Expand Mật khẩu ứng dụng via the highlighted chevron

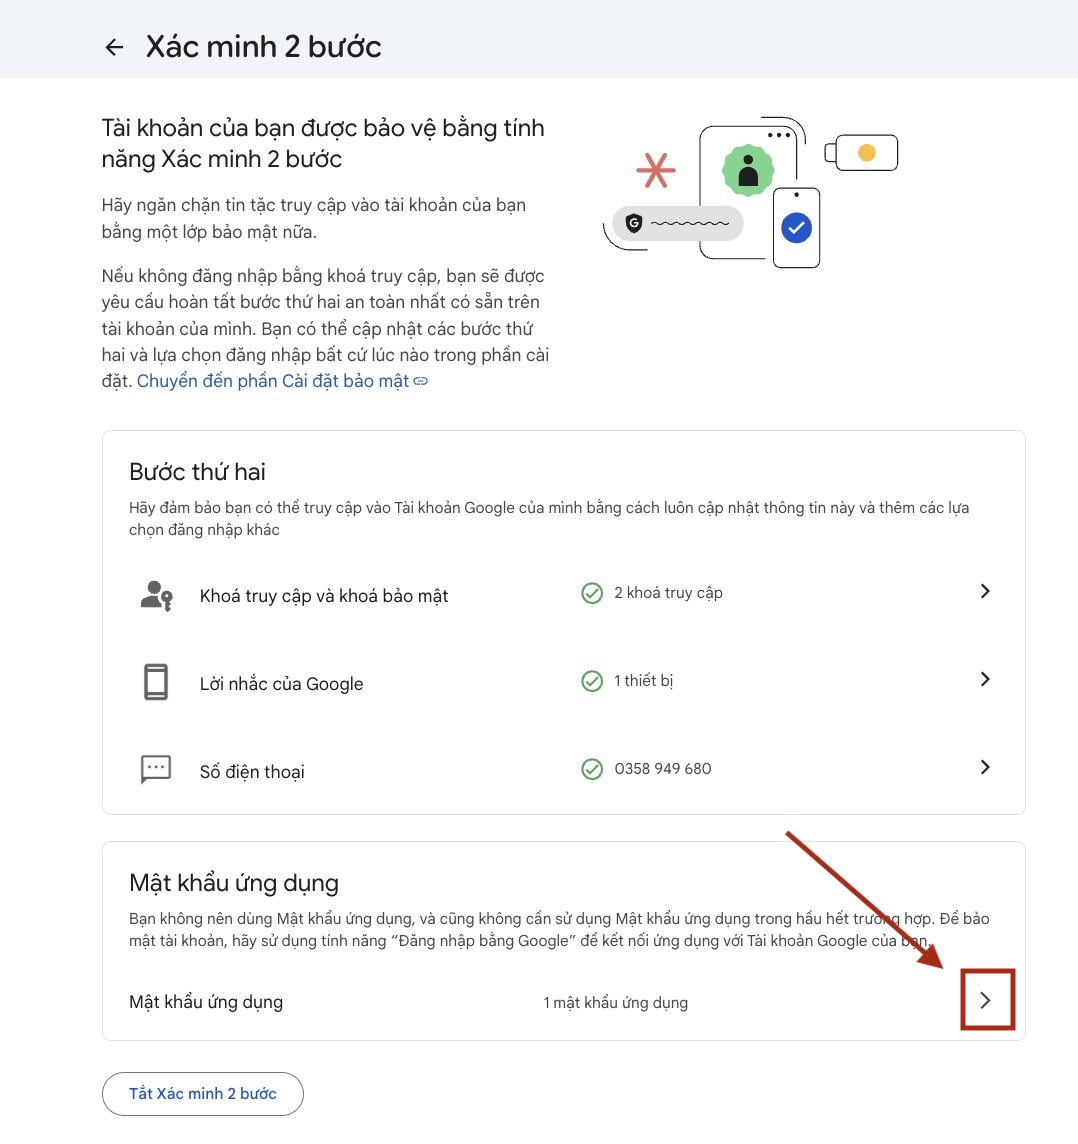[x=986, y=999]
